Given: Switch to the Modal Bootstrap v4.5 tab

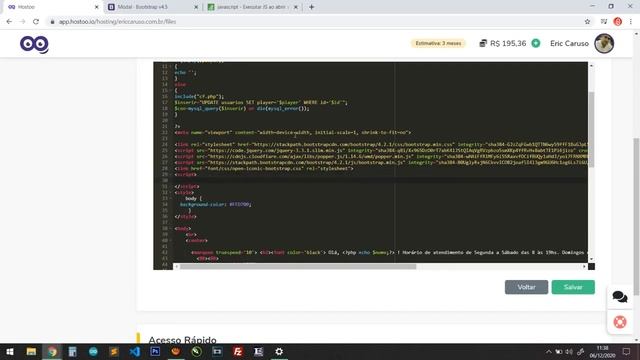Looking at the screenshot, I should pyautogui.click(x=153, y=7).
